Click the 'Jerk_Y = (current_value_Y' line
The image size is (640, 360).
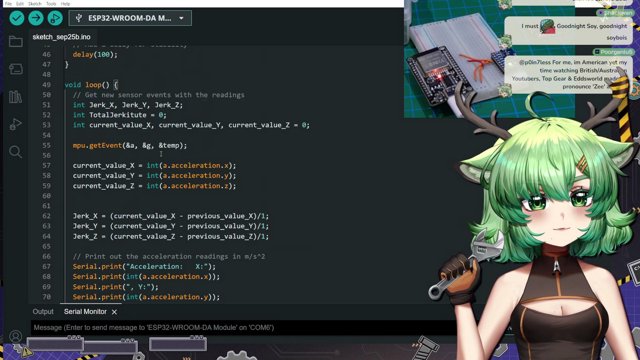click(x=171, y=226)
